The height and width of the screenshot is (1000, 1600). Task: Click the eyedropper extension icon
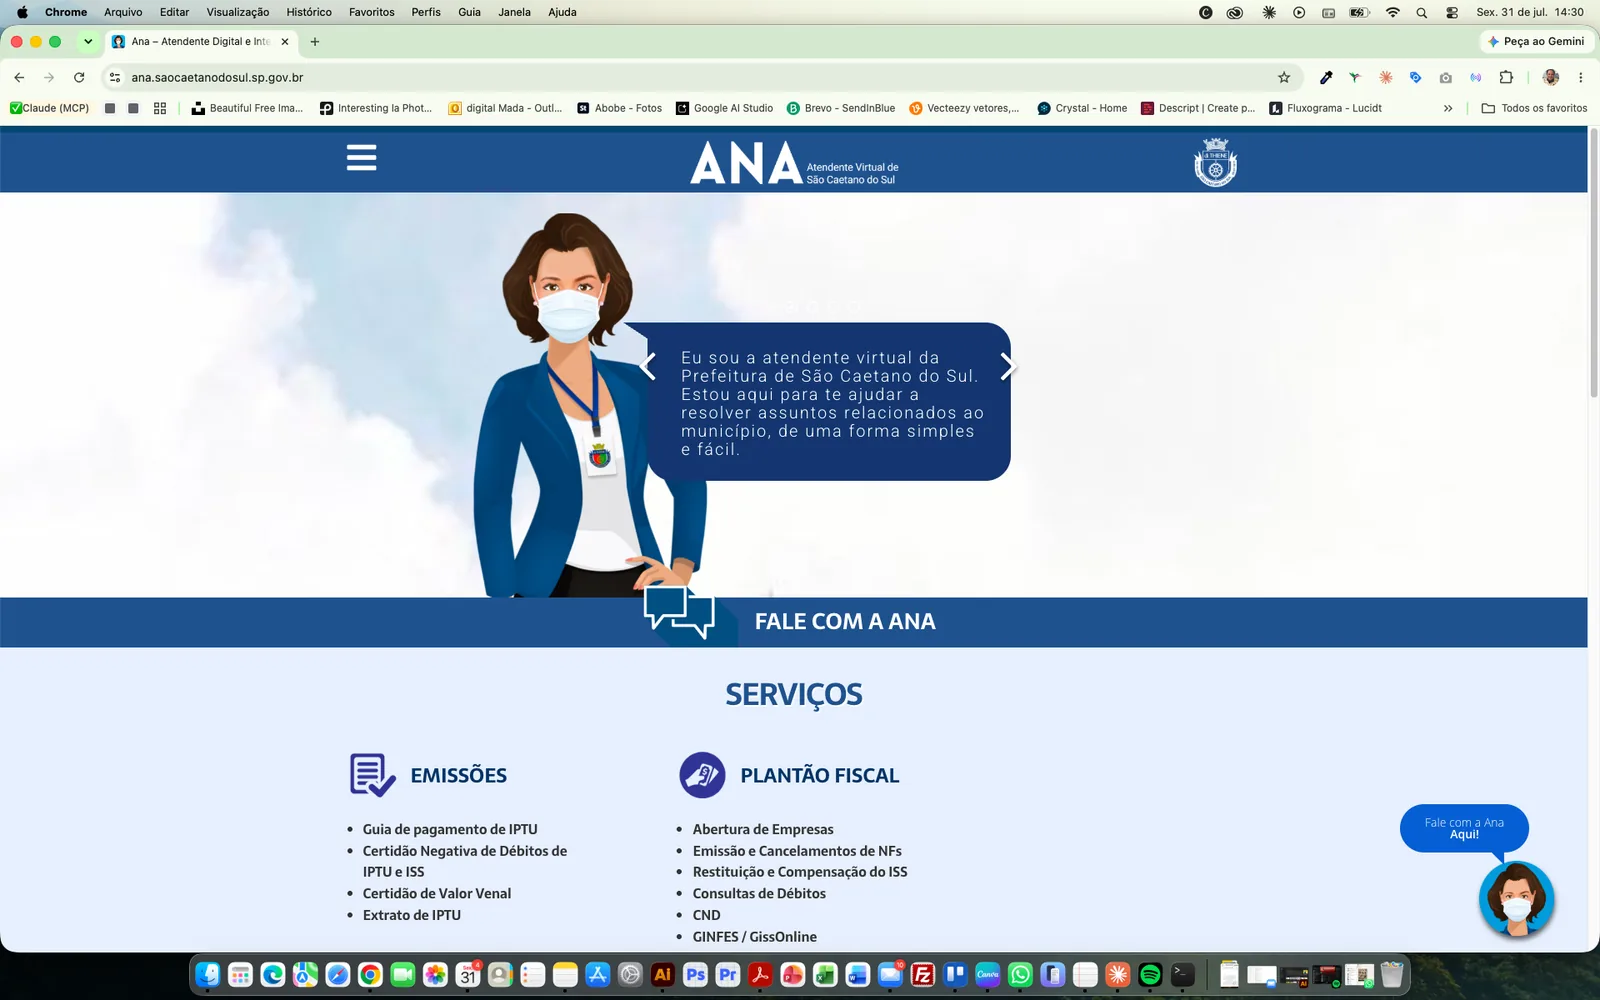(x=1326, y=77)
